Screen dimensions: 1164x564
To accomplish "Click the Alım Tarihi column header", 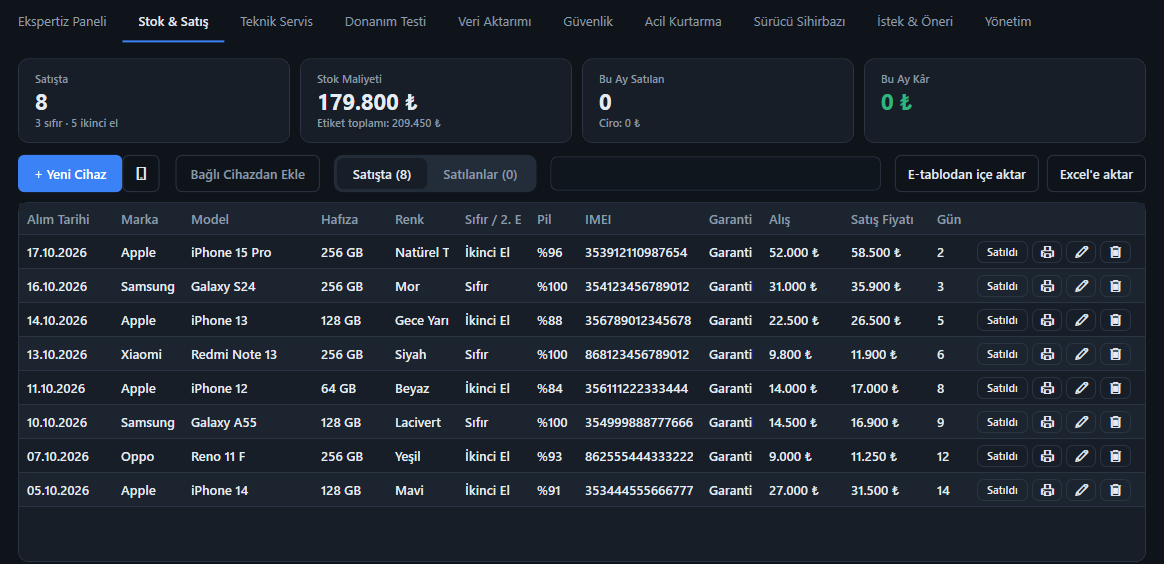I will [x=58, y=220].
